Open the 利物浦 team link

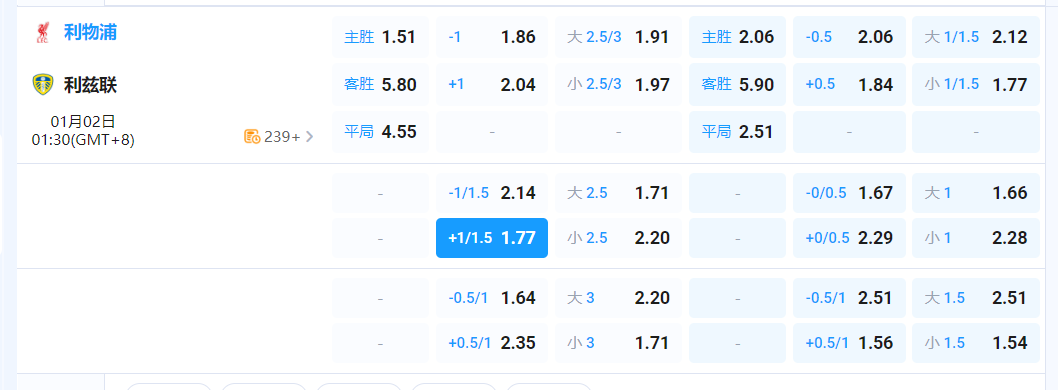click(x=90, y=32)
